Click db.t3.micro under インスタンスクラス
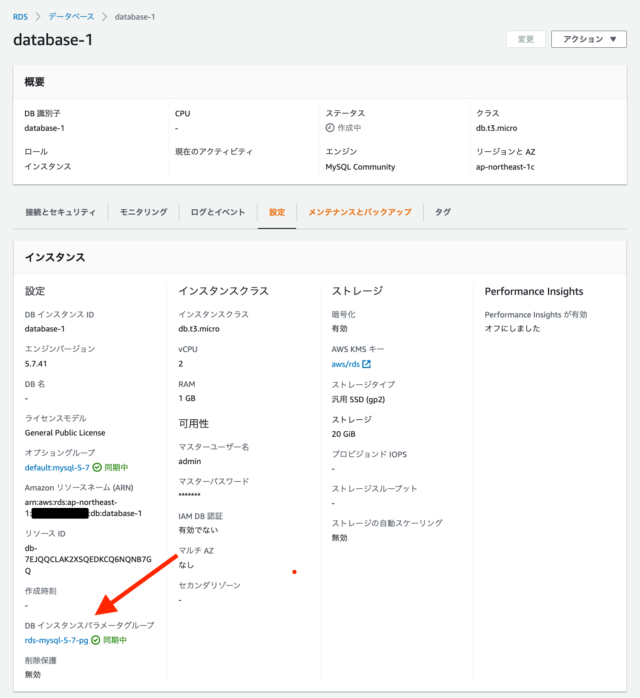This screenshot has height=698, width=640. coord(199,329)
